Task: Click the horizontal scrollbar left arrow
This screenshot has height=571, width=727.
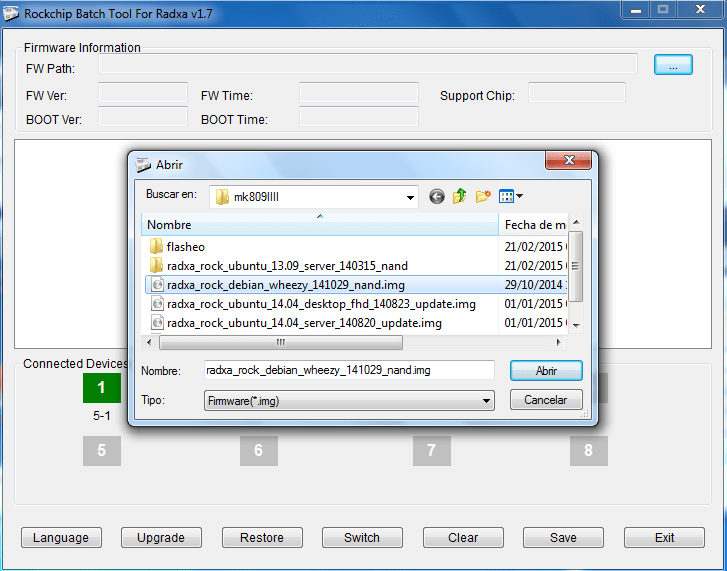Action: click(x=149, y=343)
